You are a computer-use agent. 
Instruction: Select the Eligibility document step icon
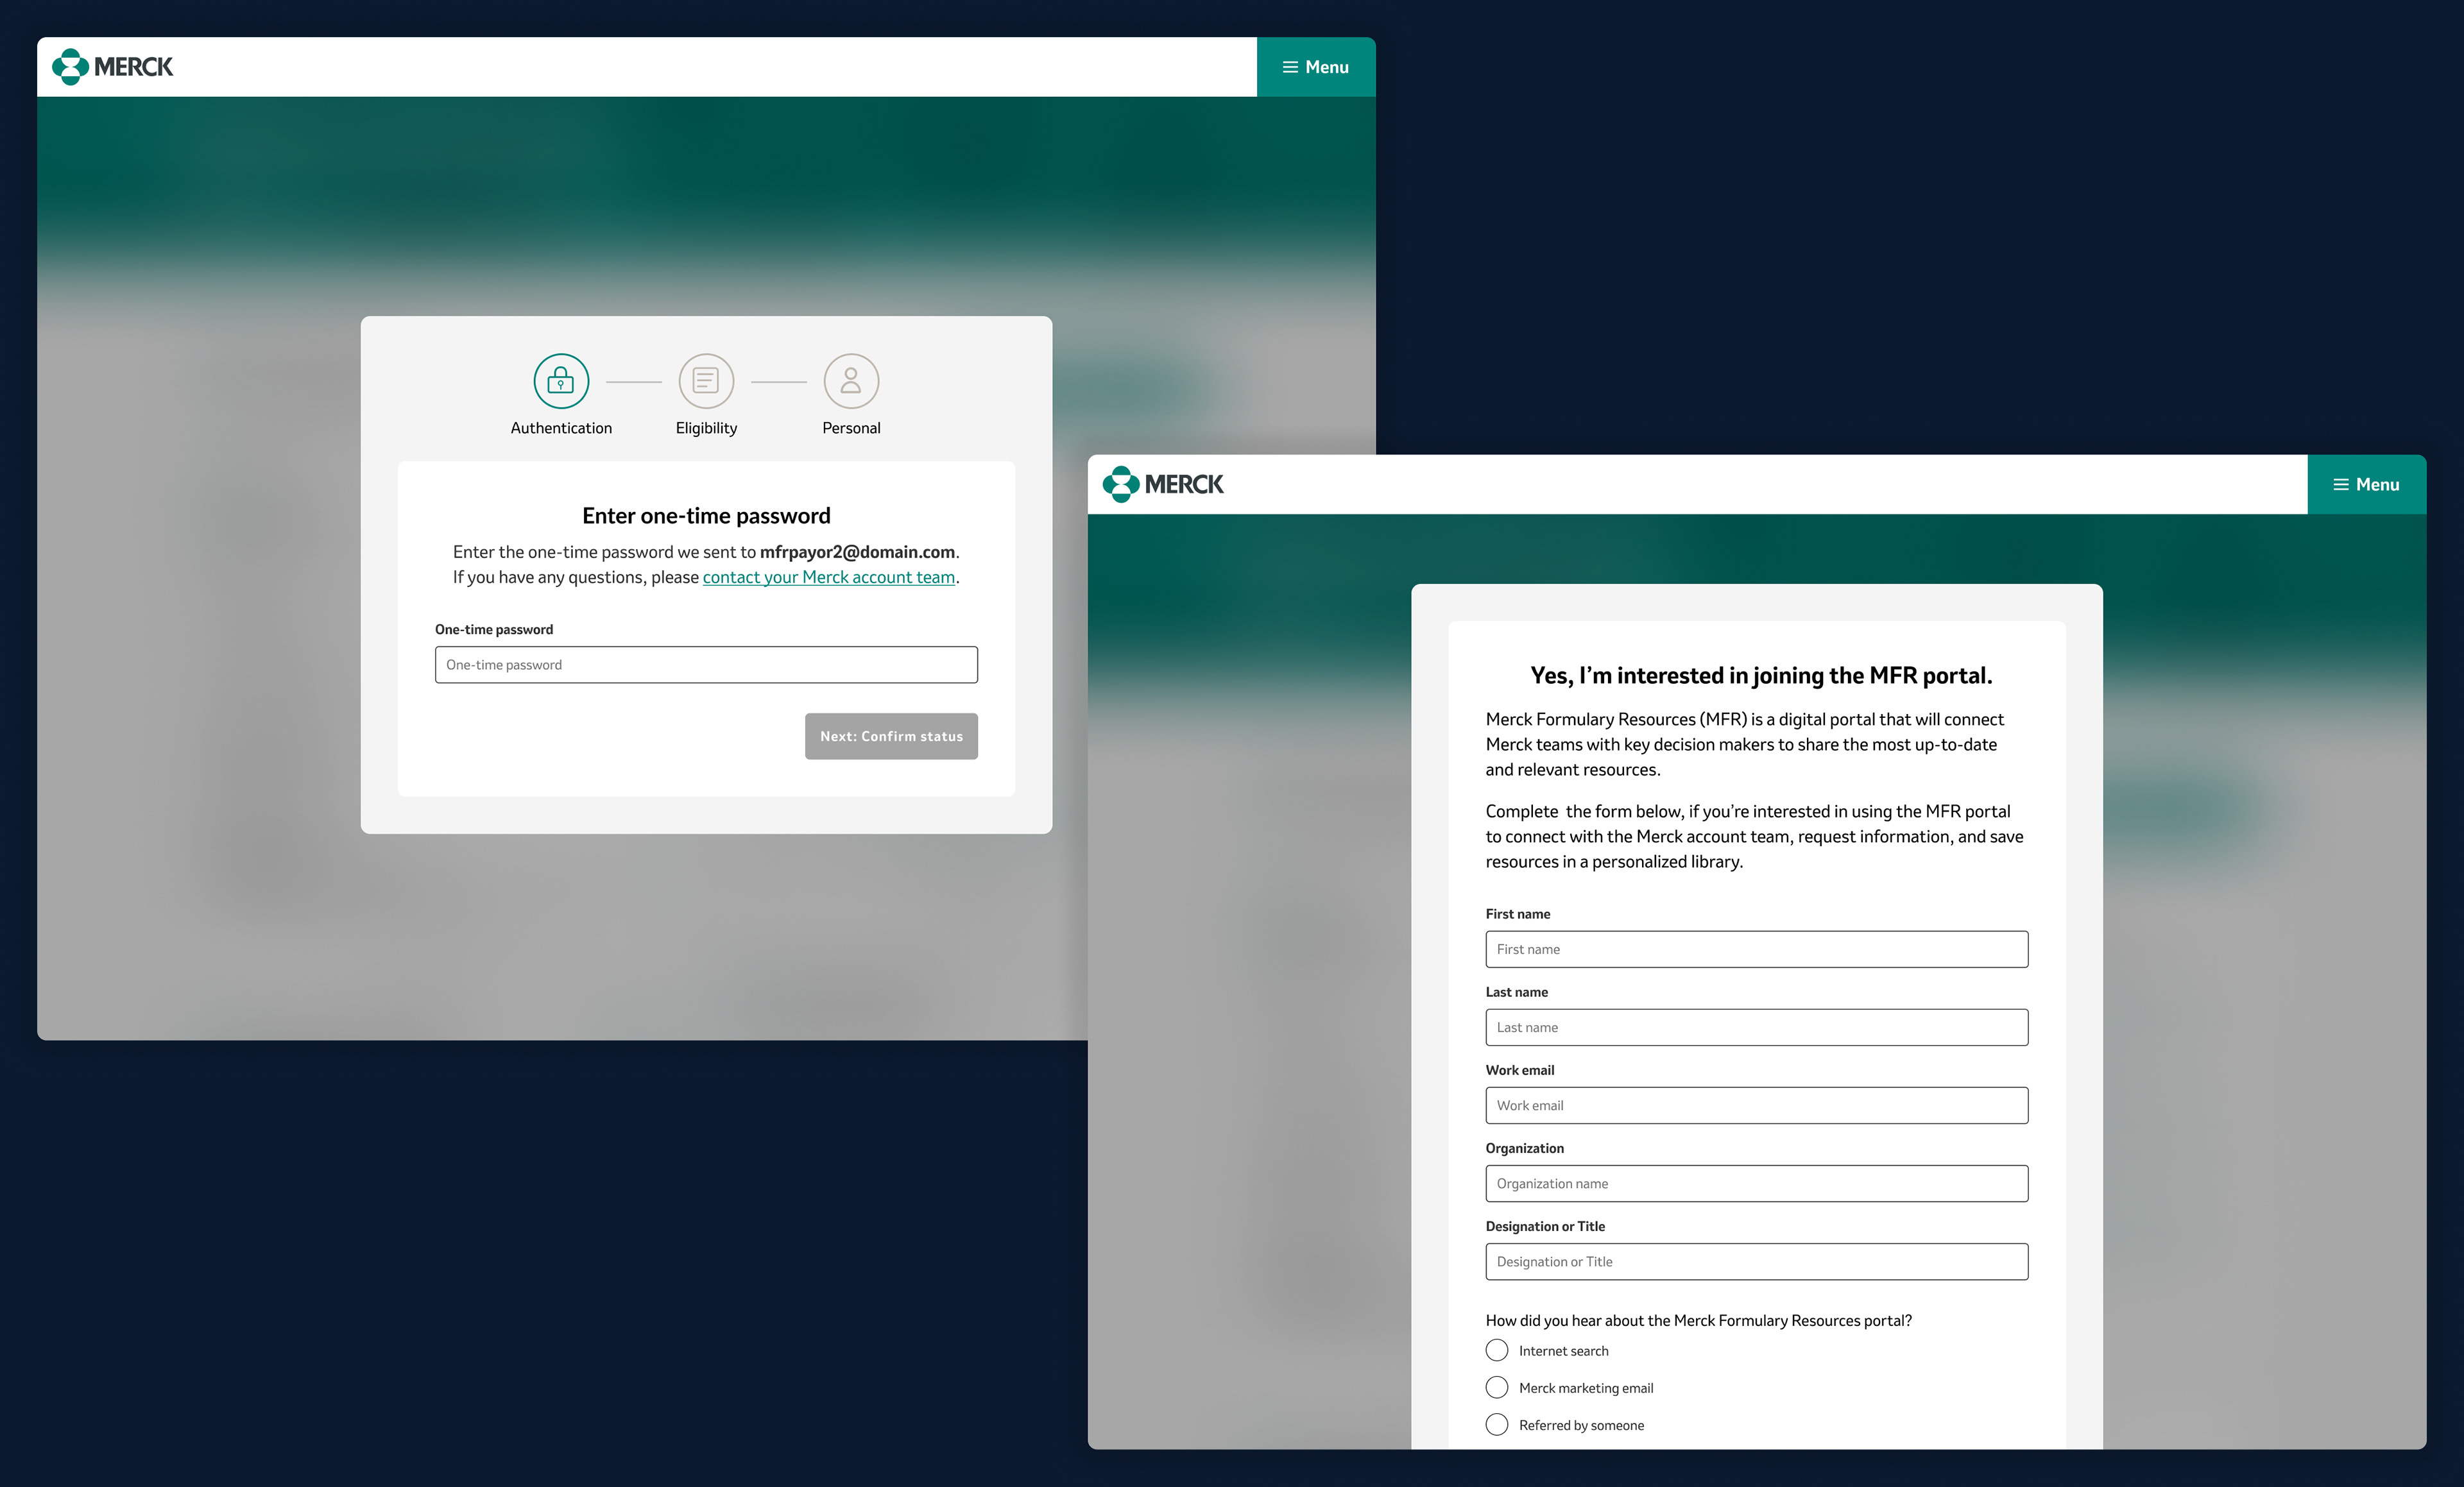point(706,381)
